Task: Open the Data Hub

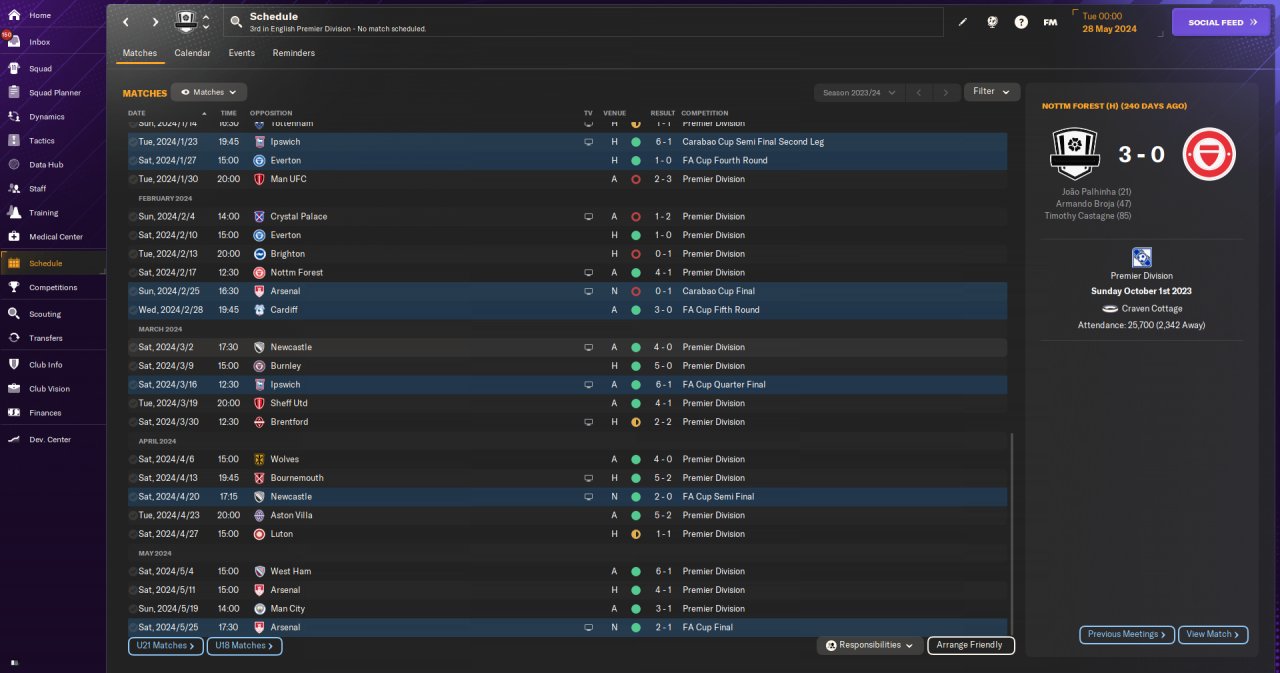Action: pyautogui.click(x=46, y=165)
